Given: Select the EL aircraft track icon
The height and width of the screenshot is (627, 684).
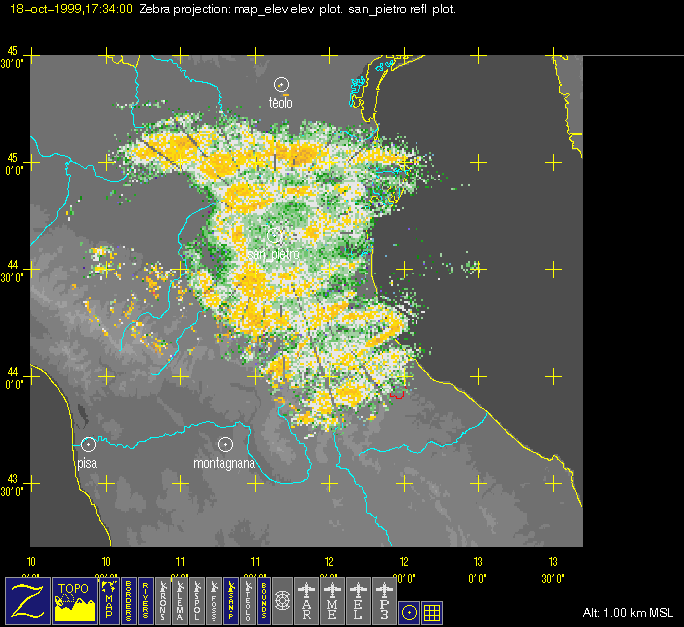Looking at the screenshot, I should point(359,600).
